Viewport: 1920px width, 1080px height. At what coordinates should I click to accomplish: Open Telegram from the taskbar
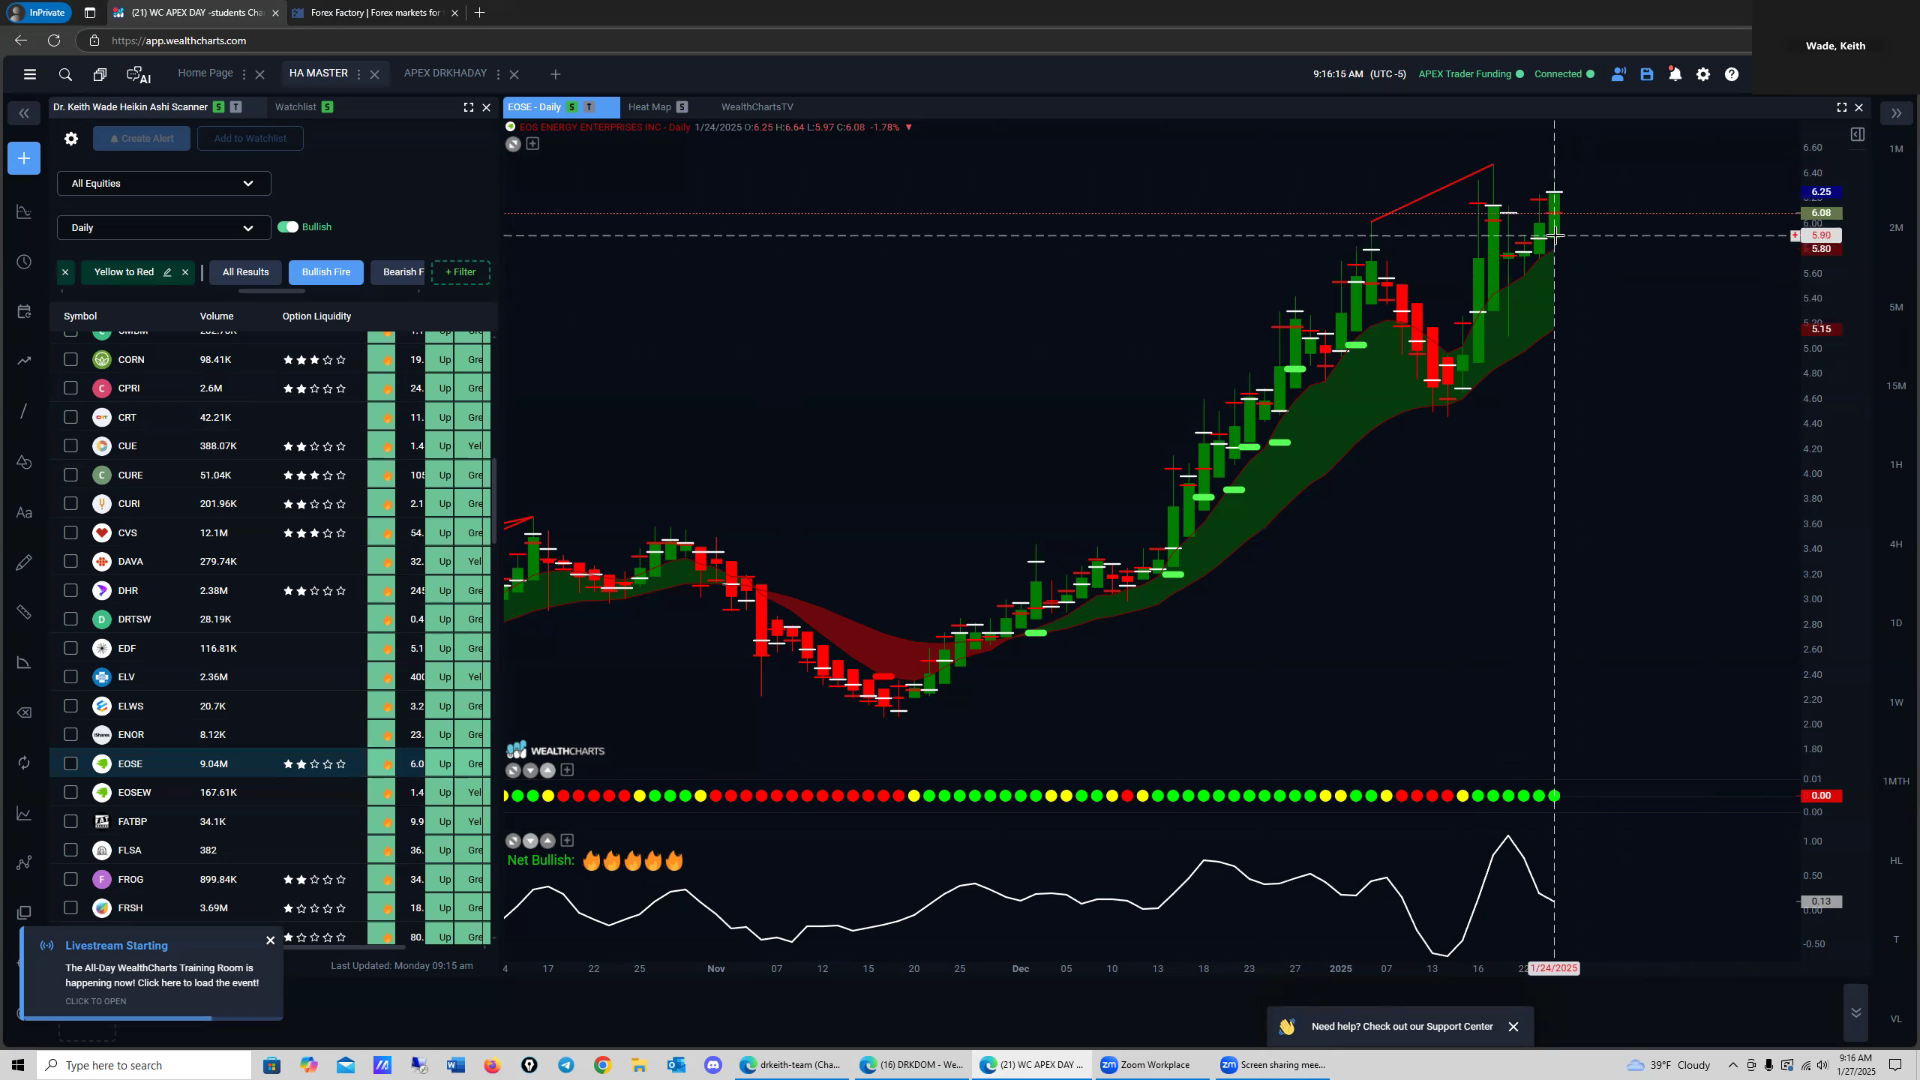coord(566,1065)
